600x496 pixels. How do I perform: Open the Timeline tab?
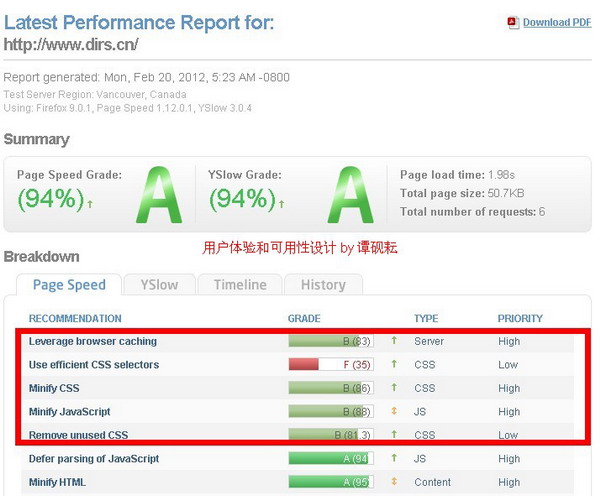[x=239, y=285]
